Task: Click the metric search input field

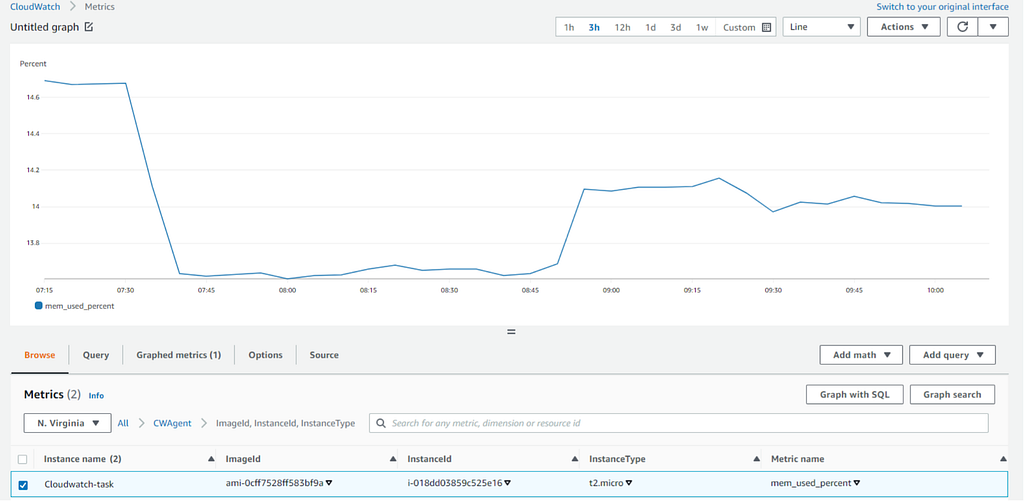Action: point(679,423)
